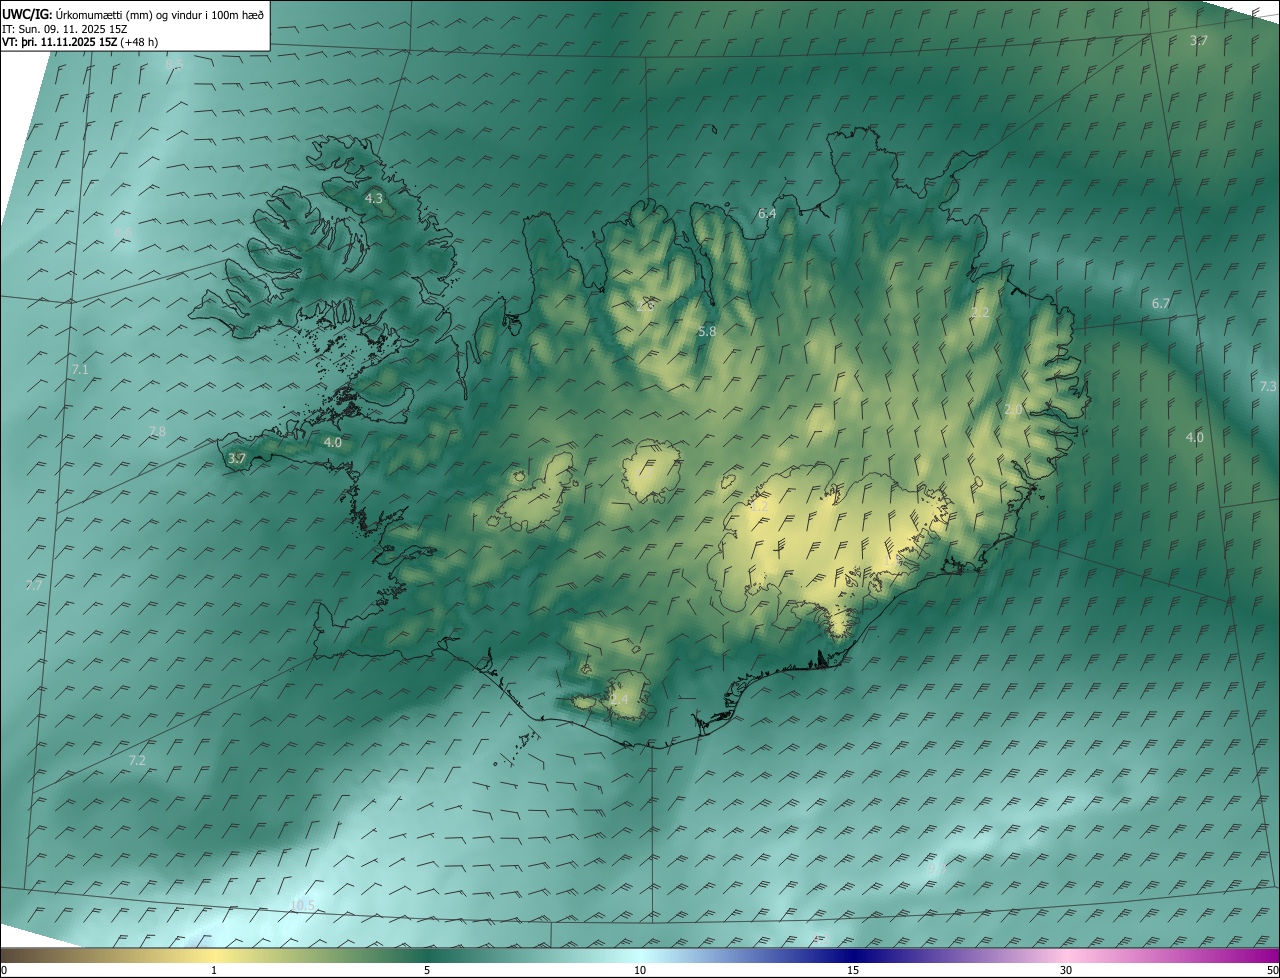Click the faint 8.5 value
This screenshot has height=978, width=1280.
[x=174, y=64]
